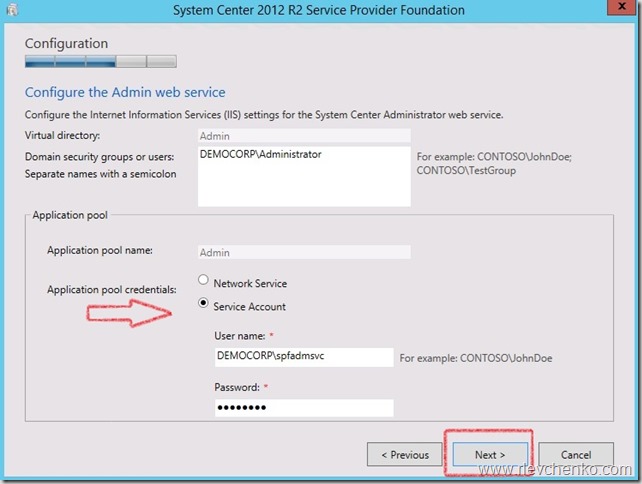This screenshot has width=642, height=484.
Task: Click the 'Application pool' group box label
Action: [x=69, y=215]
